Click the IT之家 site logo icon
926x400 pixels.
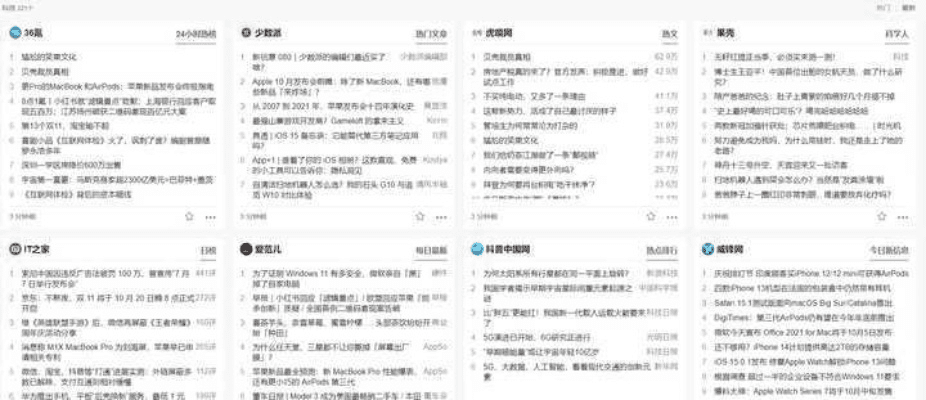click(x=15, y=249)
